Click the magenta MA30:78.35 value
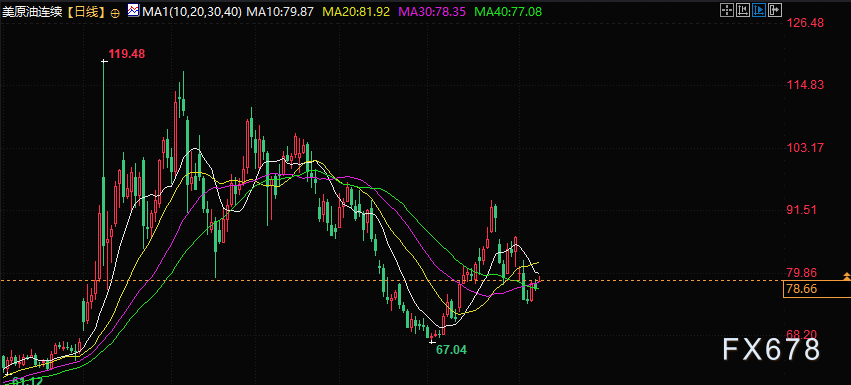The image size is (851, 385). point(432,11)
